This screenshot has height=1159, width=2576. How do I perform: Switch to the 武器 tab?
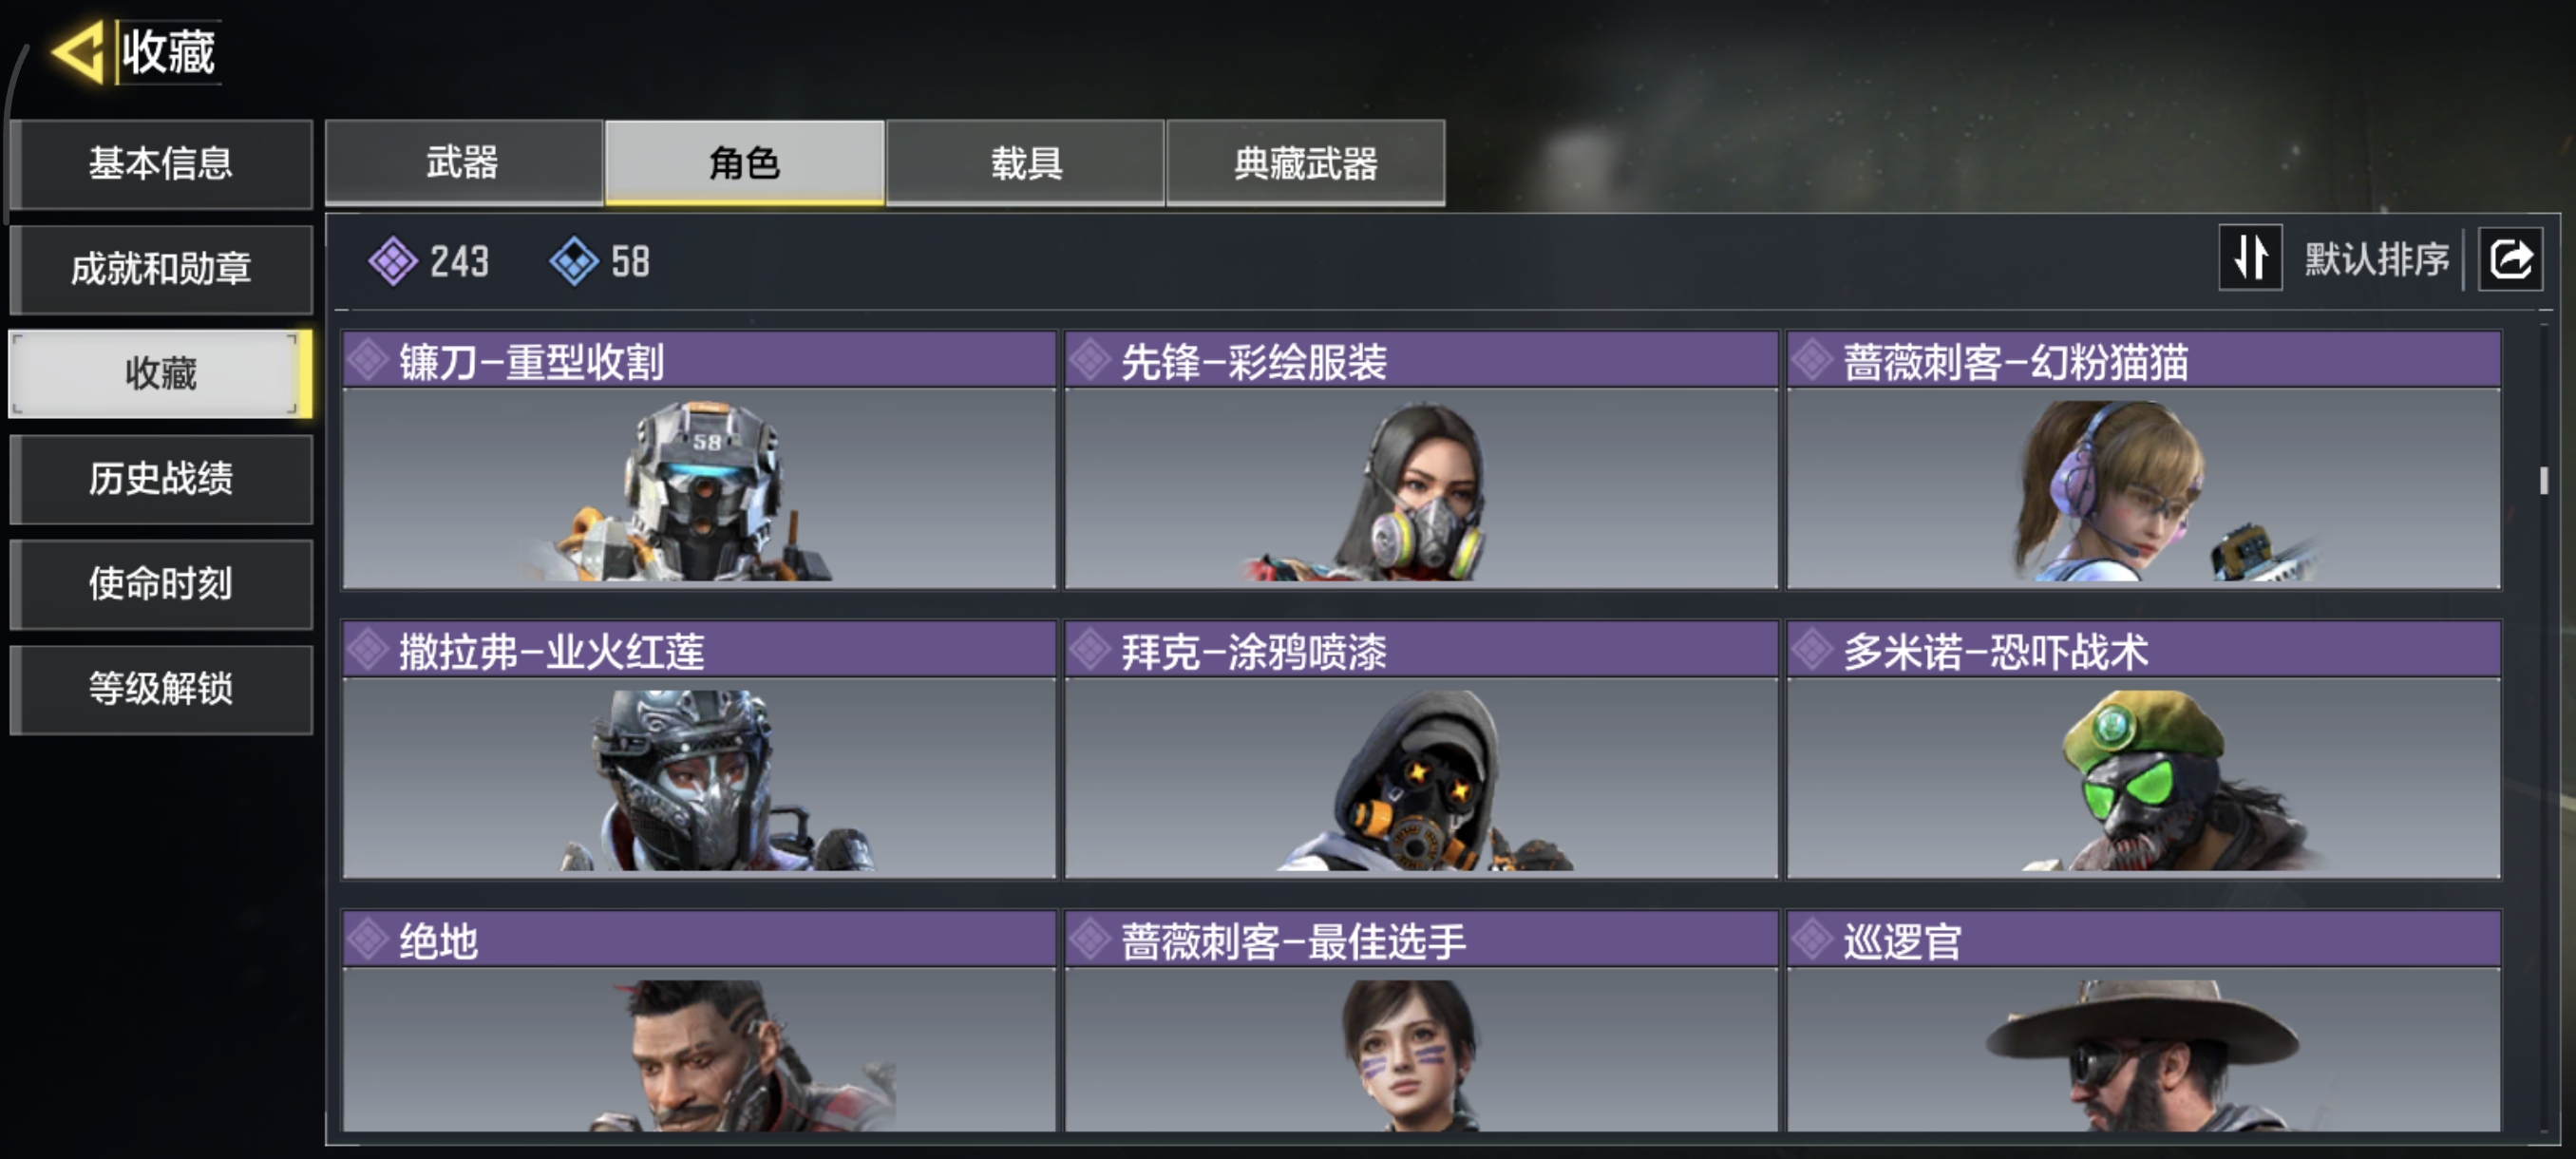[x=464, y=162]
